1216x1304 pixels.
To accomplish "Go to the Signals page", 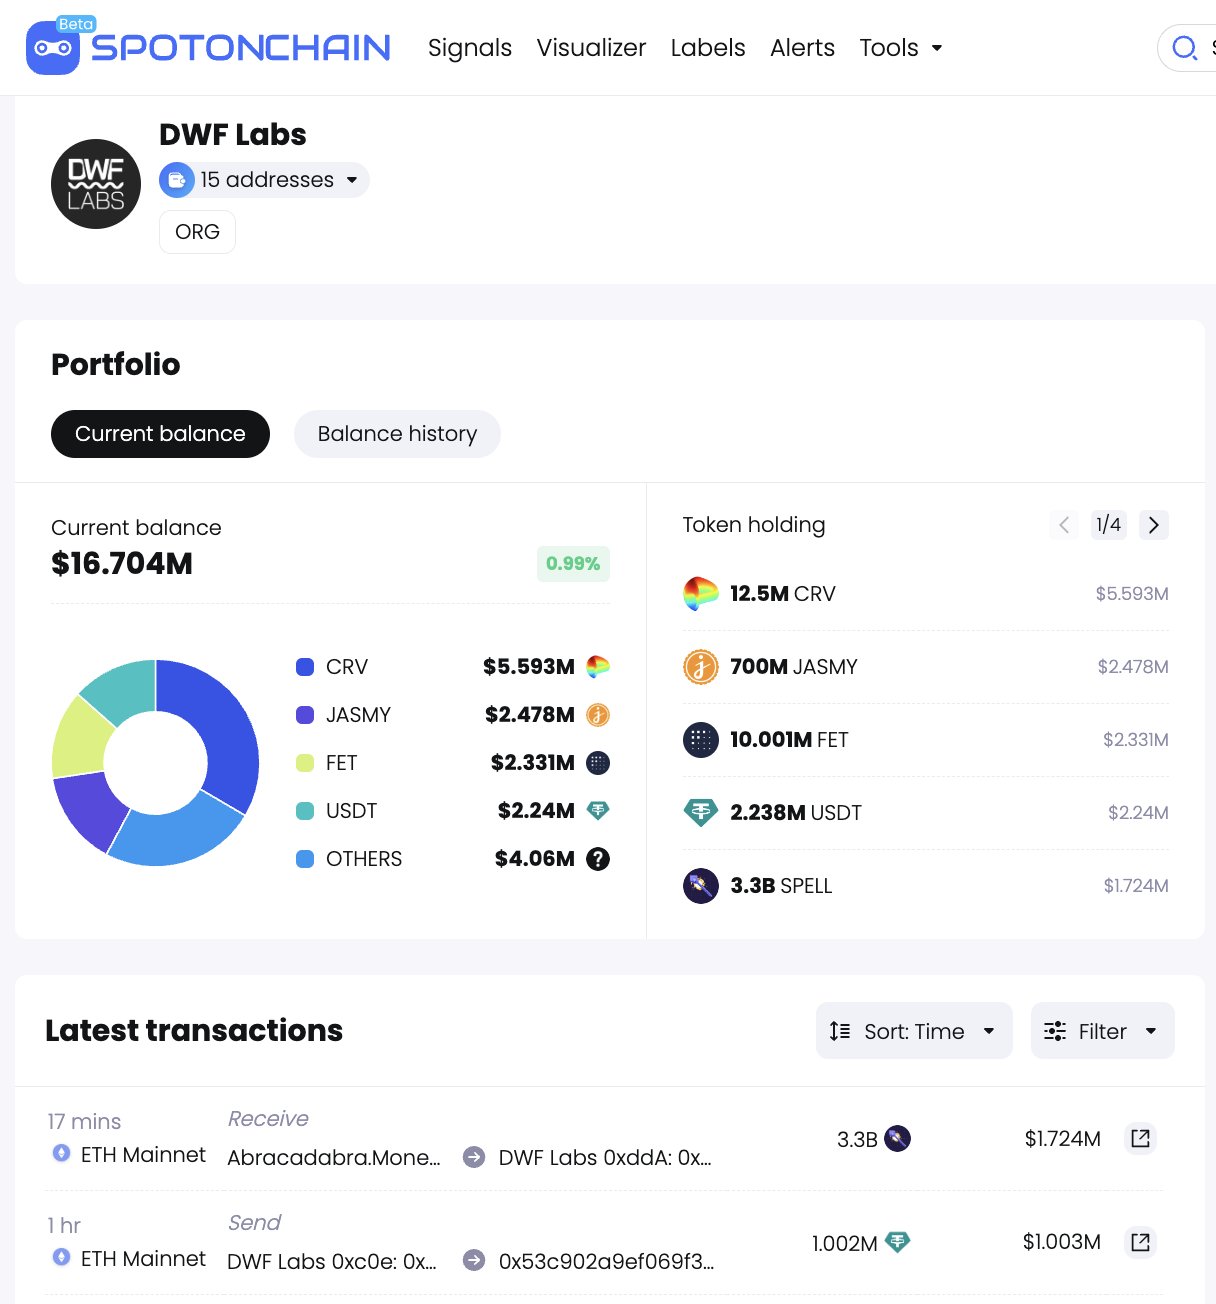I will [x=470, y=48].
